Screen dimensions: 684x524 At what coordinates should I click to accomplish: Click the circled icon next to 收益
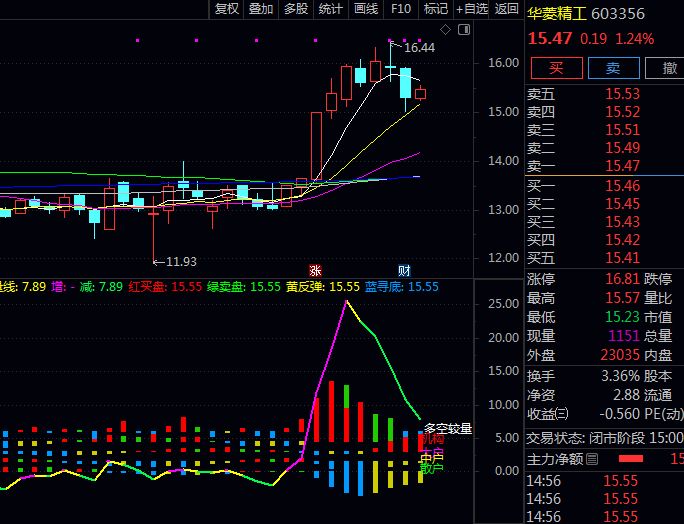click(562, 414)
